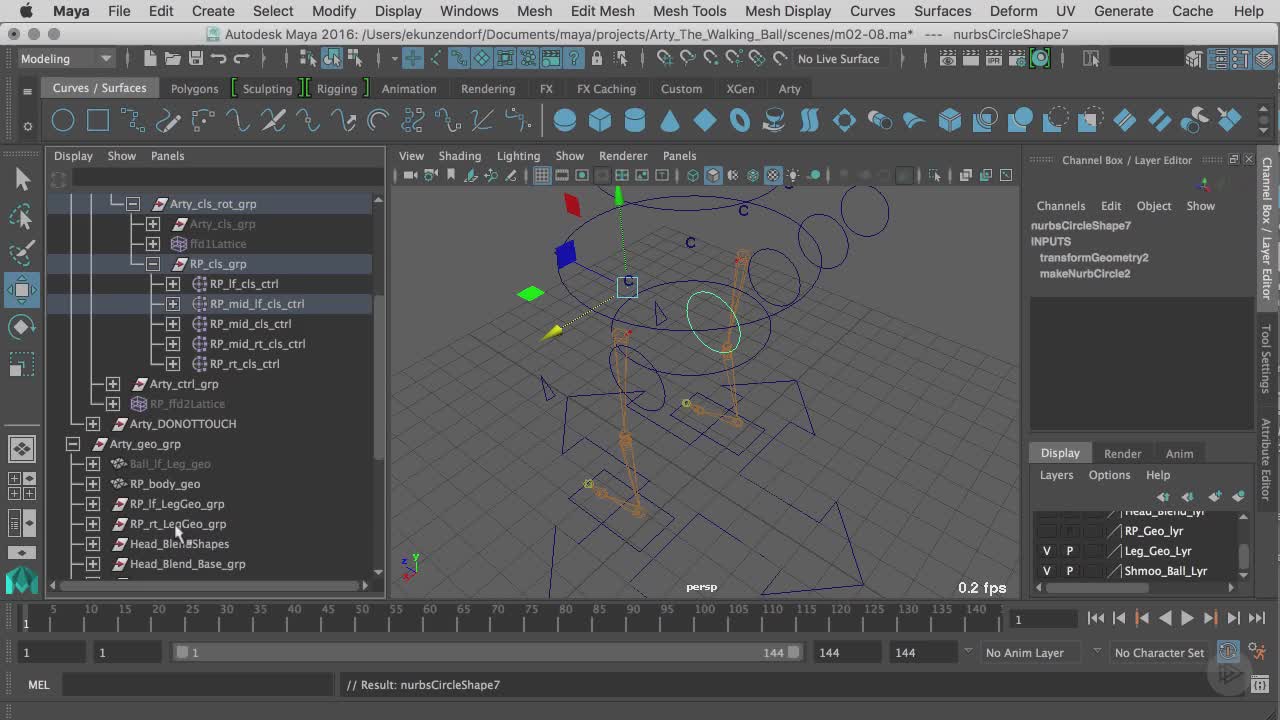
Task: Toggle empty visibility box for RP_Geo_lyr
Action: pos(1047,531)
